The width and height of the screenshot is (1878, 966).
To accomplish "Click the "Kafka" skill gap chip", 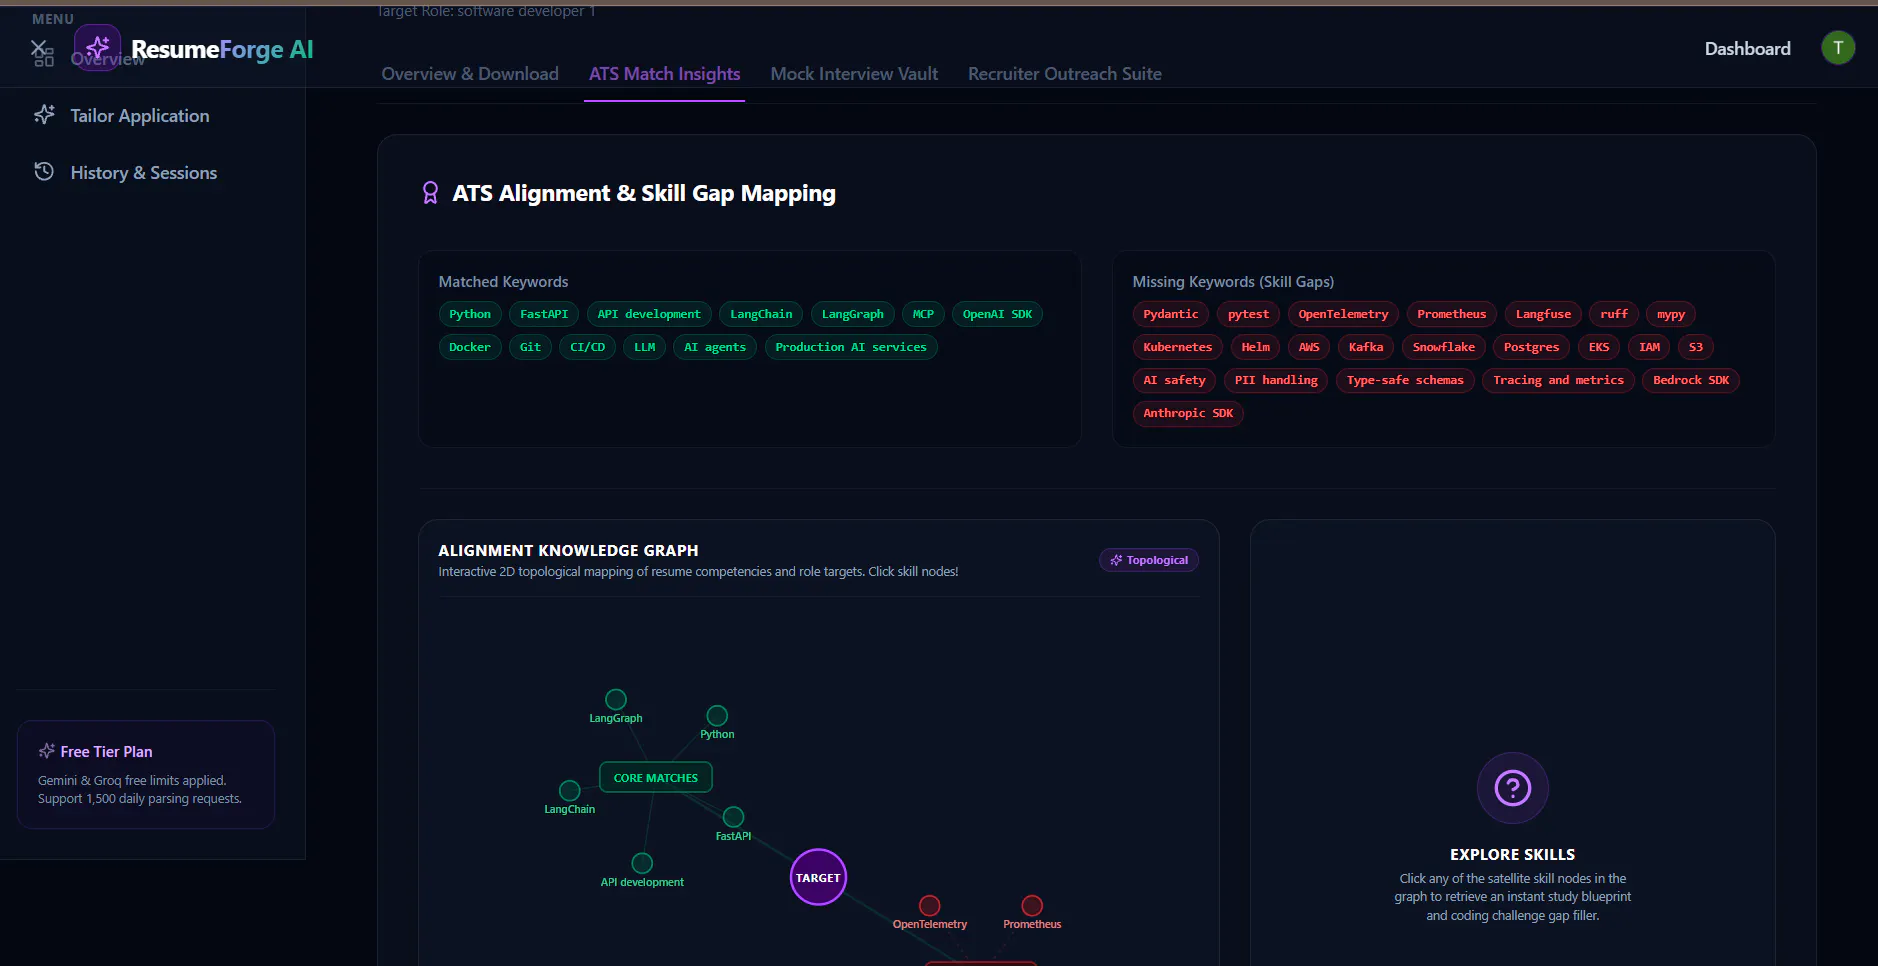I will pyautogui.click(x=1366, y=347).
